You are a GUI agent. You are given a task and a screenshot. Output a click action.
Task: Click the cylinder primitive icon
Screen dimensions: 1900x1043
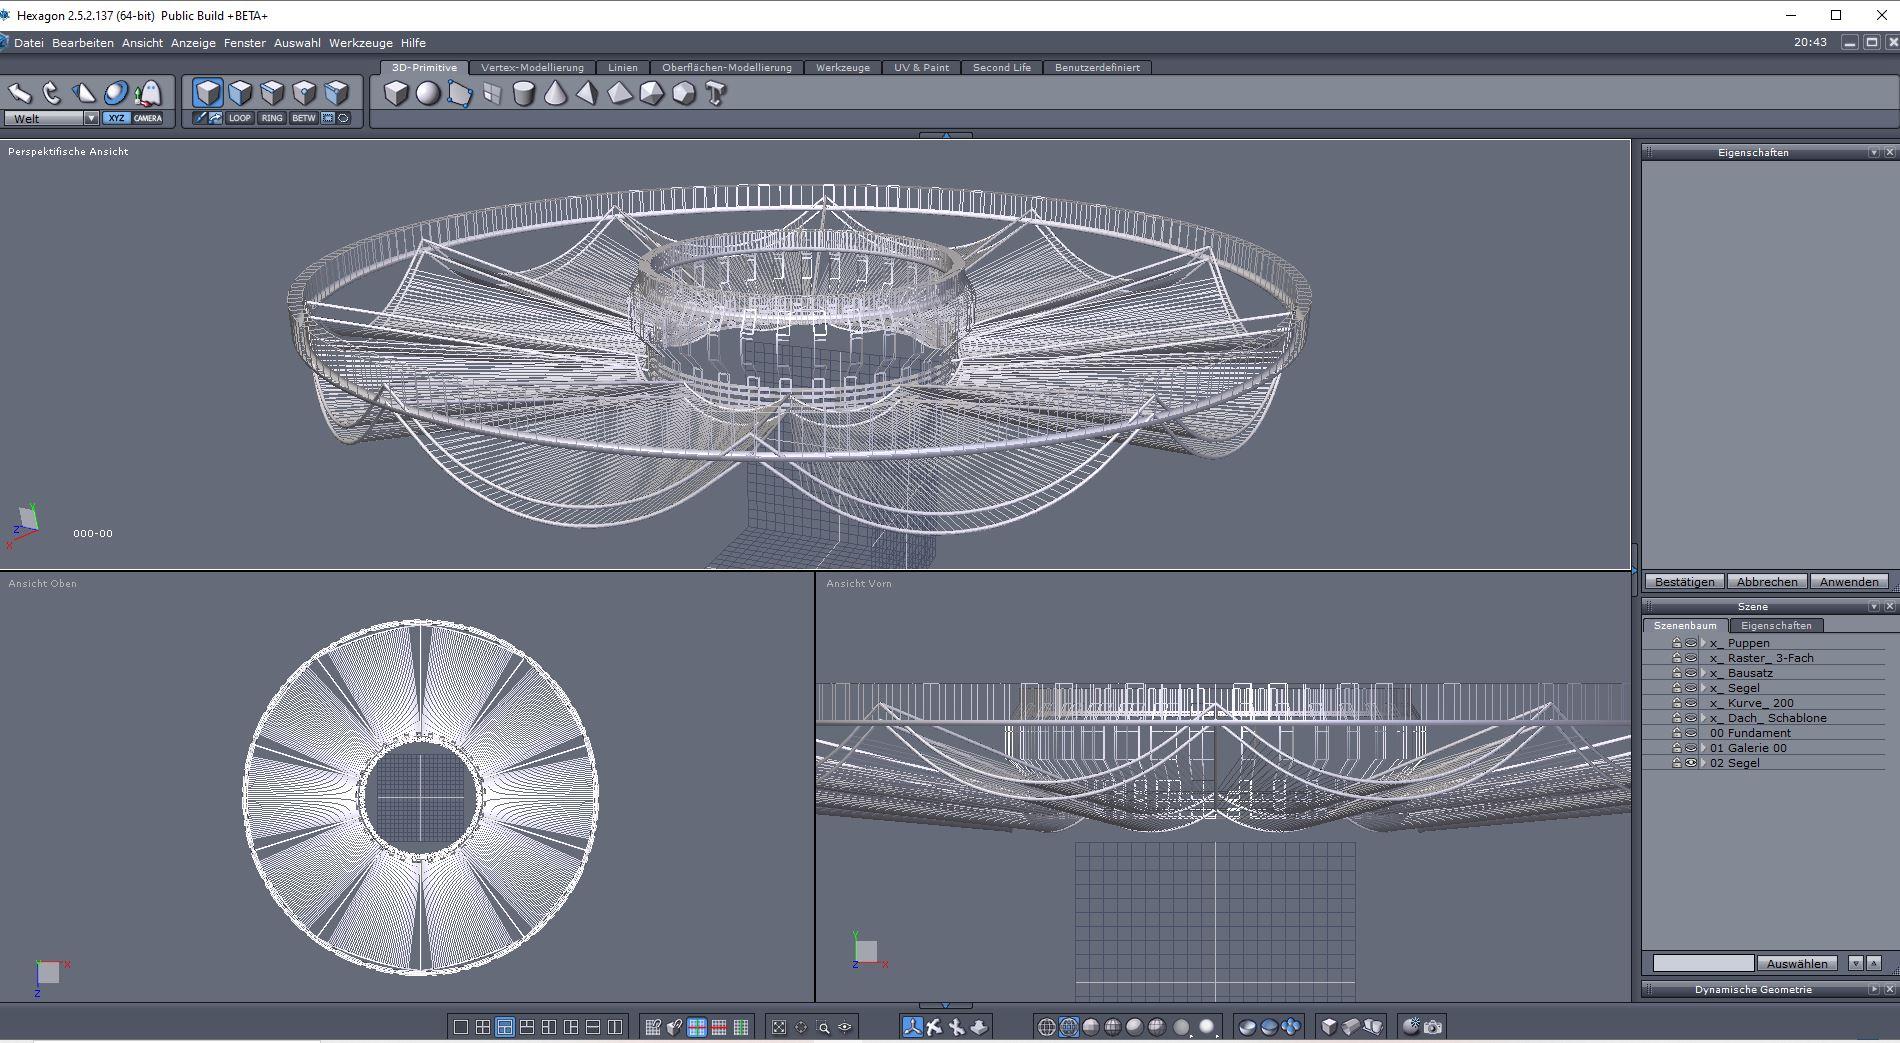click(523, 93)
